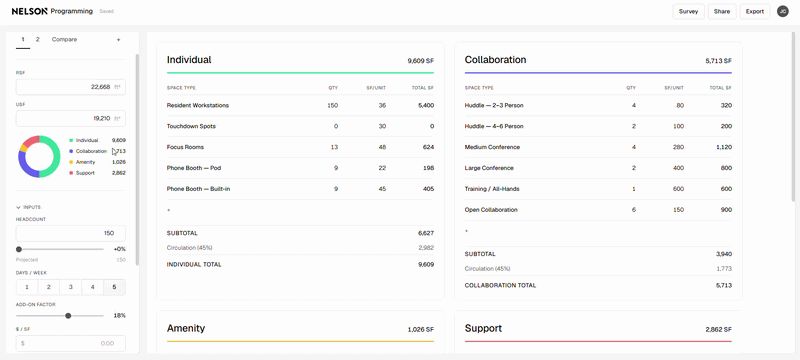This screenshot has width=800, height=360.
Task: Collapse the Inputs section chevron
Action: [18, 208]
